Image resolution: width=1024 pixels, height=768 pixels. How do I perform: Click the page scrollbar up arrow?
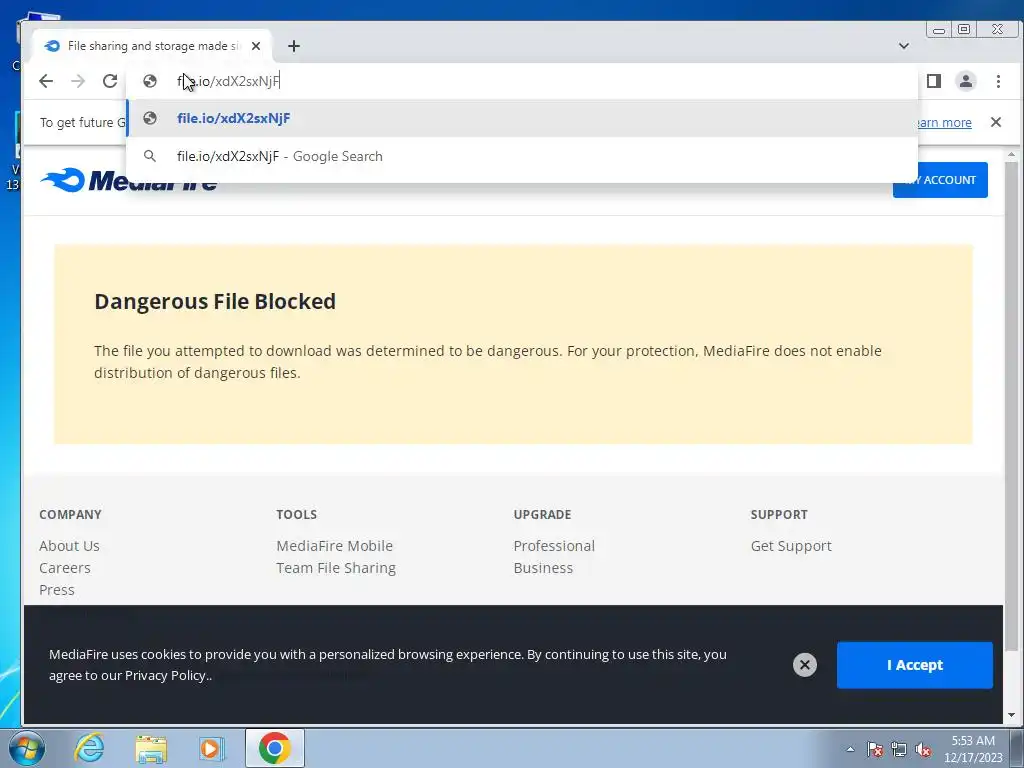[x=1012, y=155]
